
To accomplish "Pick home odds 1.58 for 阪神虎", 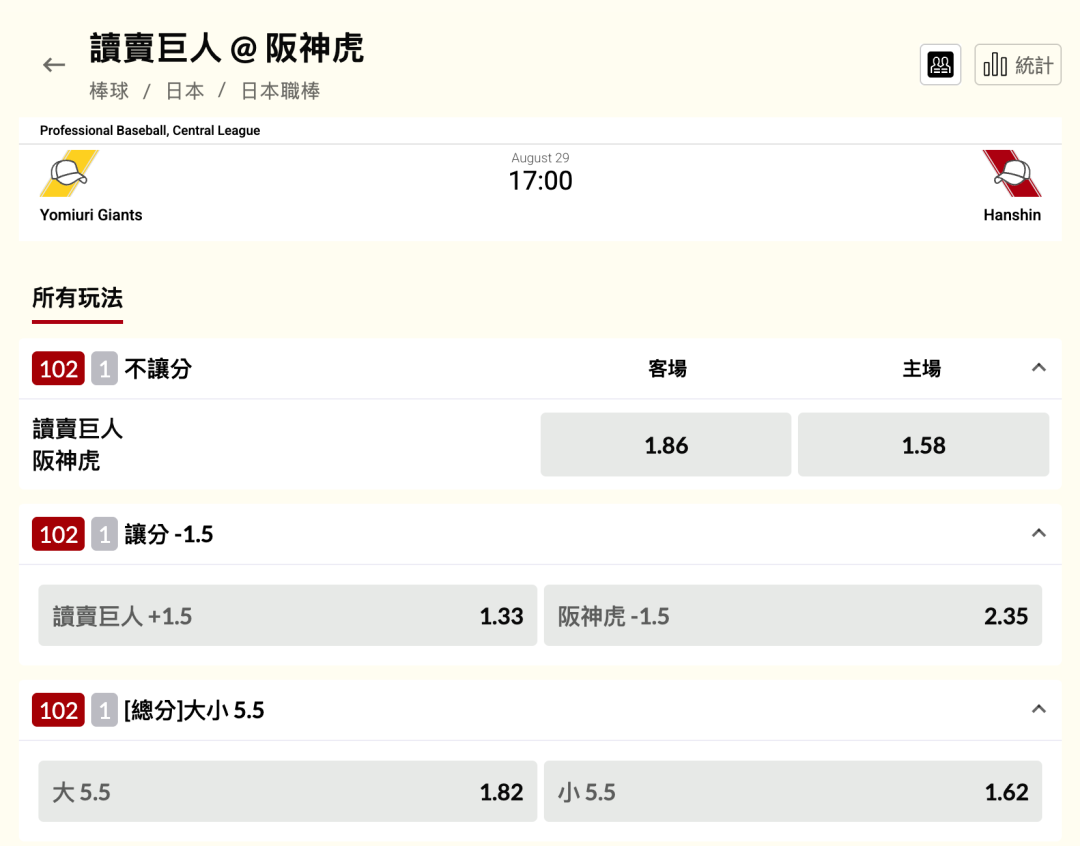I will pos(923,444).
